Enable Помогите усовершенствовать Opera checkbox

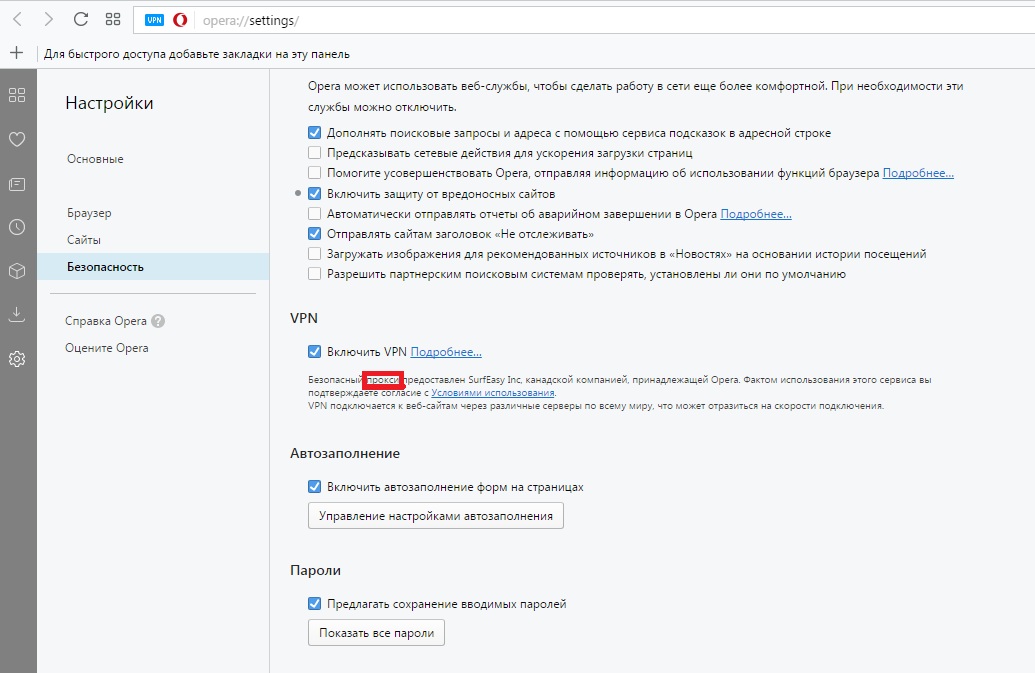tap(315, 173)
